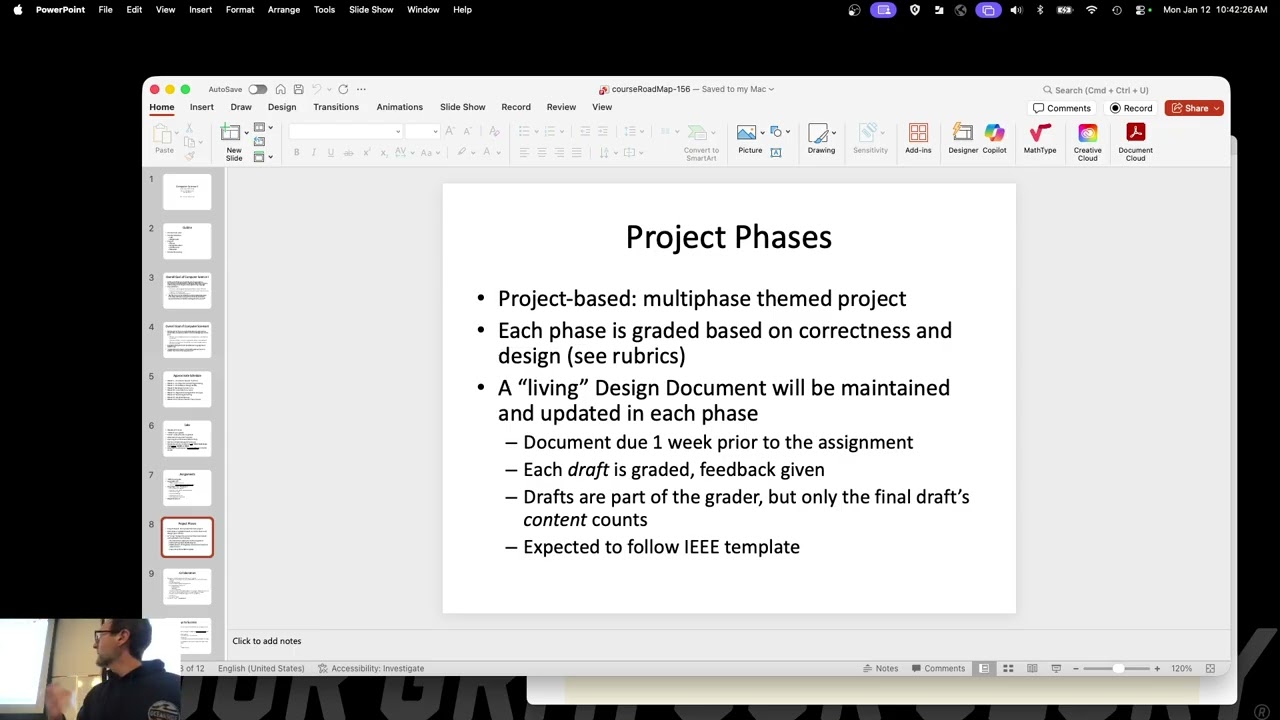The height and width of the screenshot is (720, 1280).
Task: Open the Arrange menu in menu bar
Action: pos(284,10)
